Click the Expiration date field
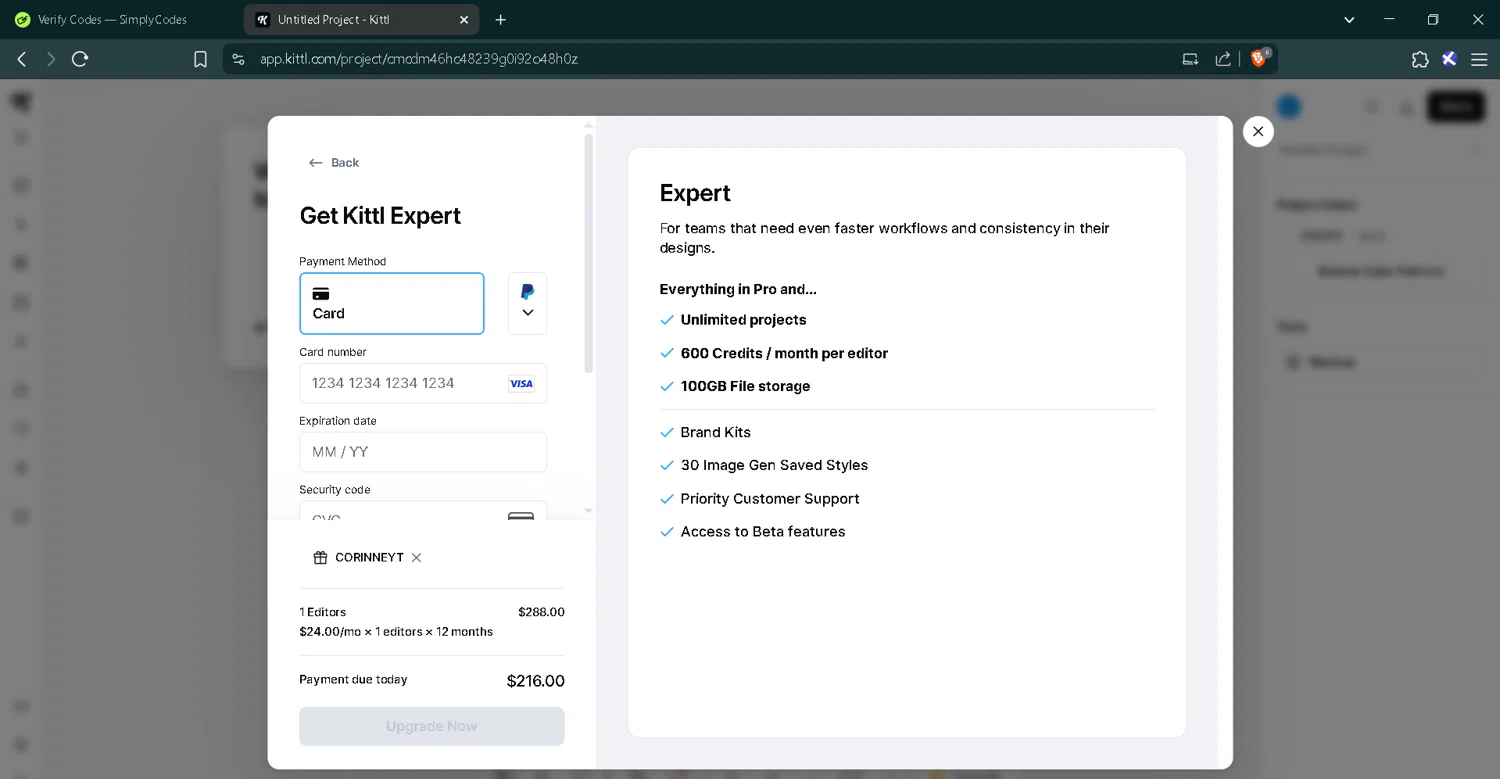 click(422, 452)
